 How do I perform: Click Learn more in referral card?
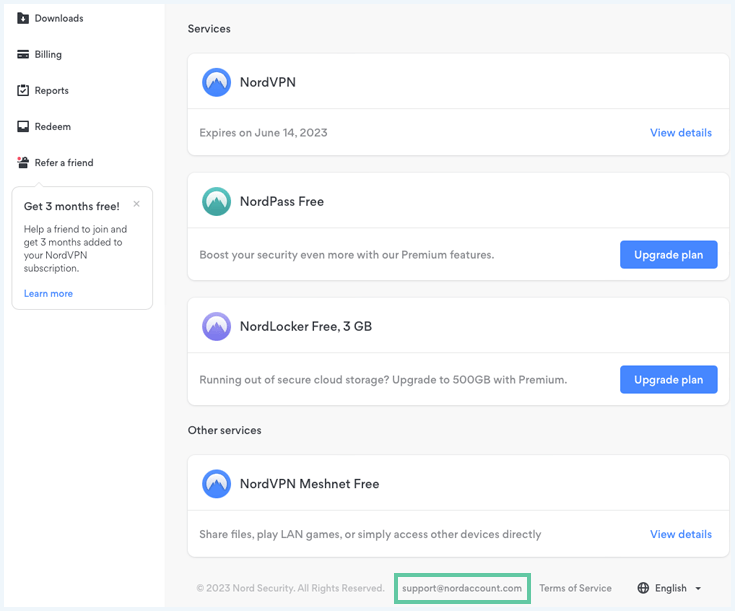(48, 294)
